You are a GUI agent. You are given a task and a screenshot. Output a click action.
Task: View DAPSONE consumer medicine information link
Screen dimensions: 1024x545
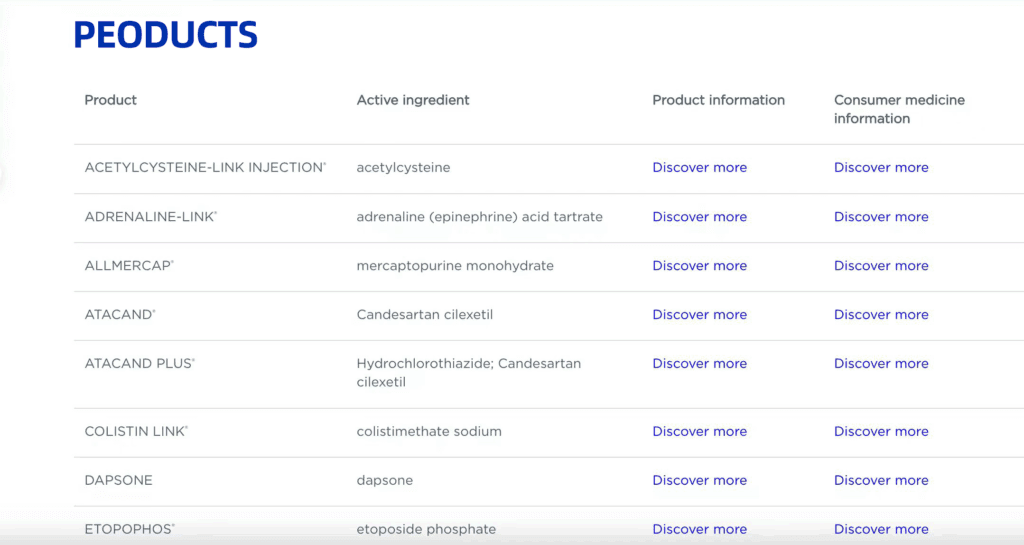point(881,481)
